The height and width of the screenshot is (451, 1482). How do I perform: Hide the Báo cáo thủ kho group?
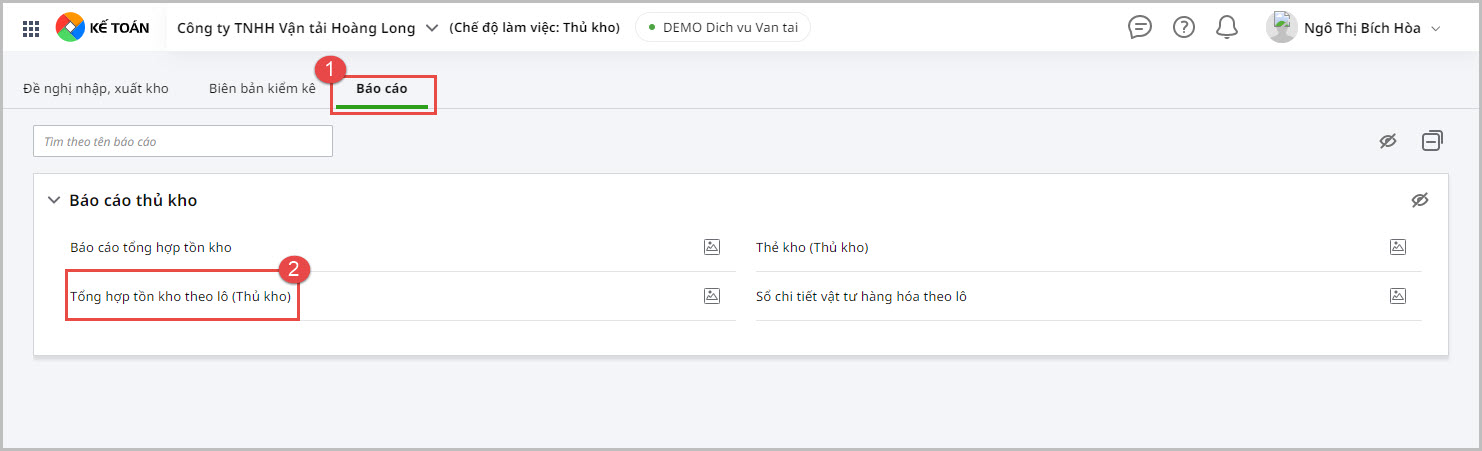[1420, 200]
